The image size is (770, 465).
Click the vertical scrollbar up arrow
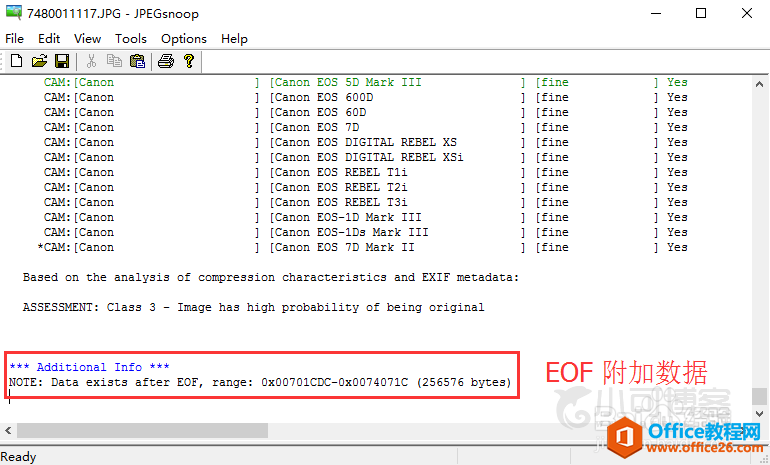(x=760, y=84)
